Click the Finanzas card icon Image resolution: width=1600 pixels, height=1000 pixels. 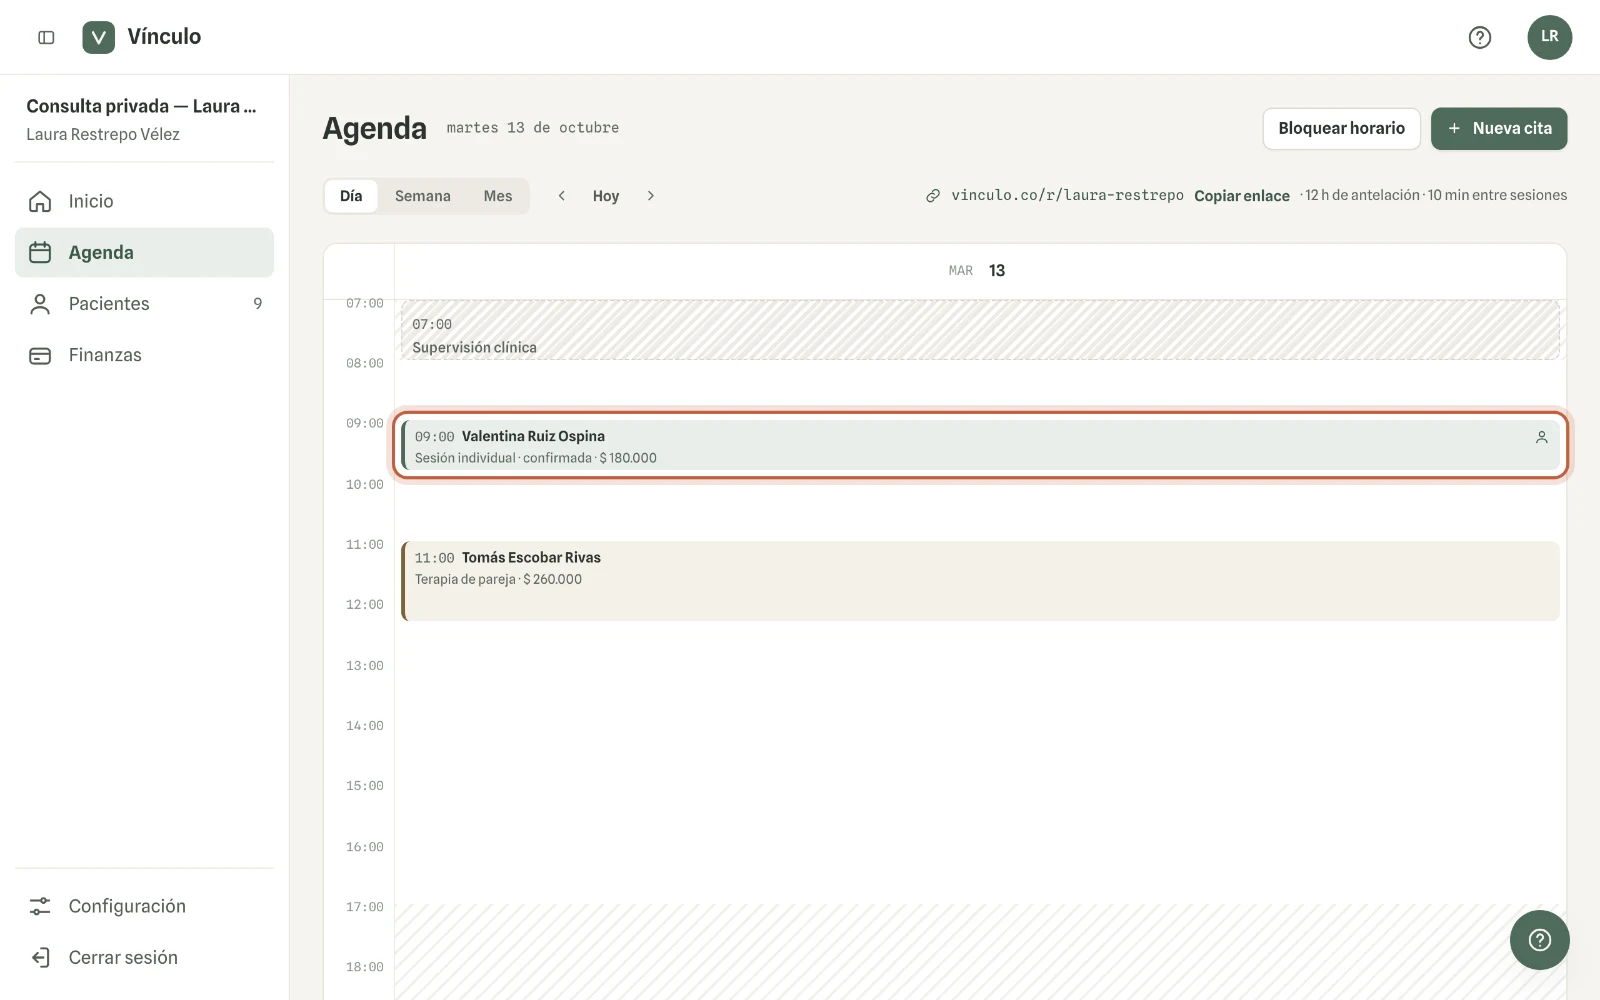40,355
